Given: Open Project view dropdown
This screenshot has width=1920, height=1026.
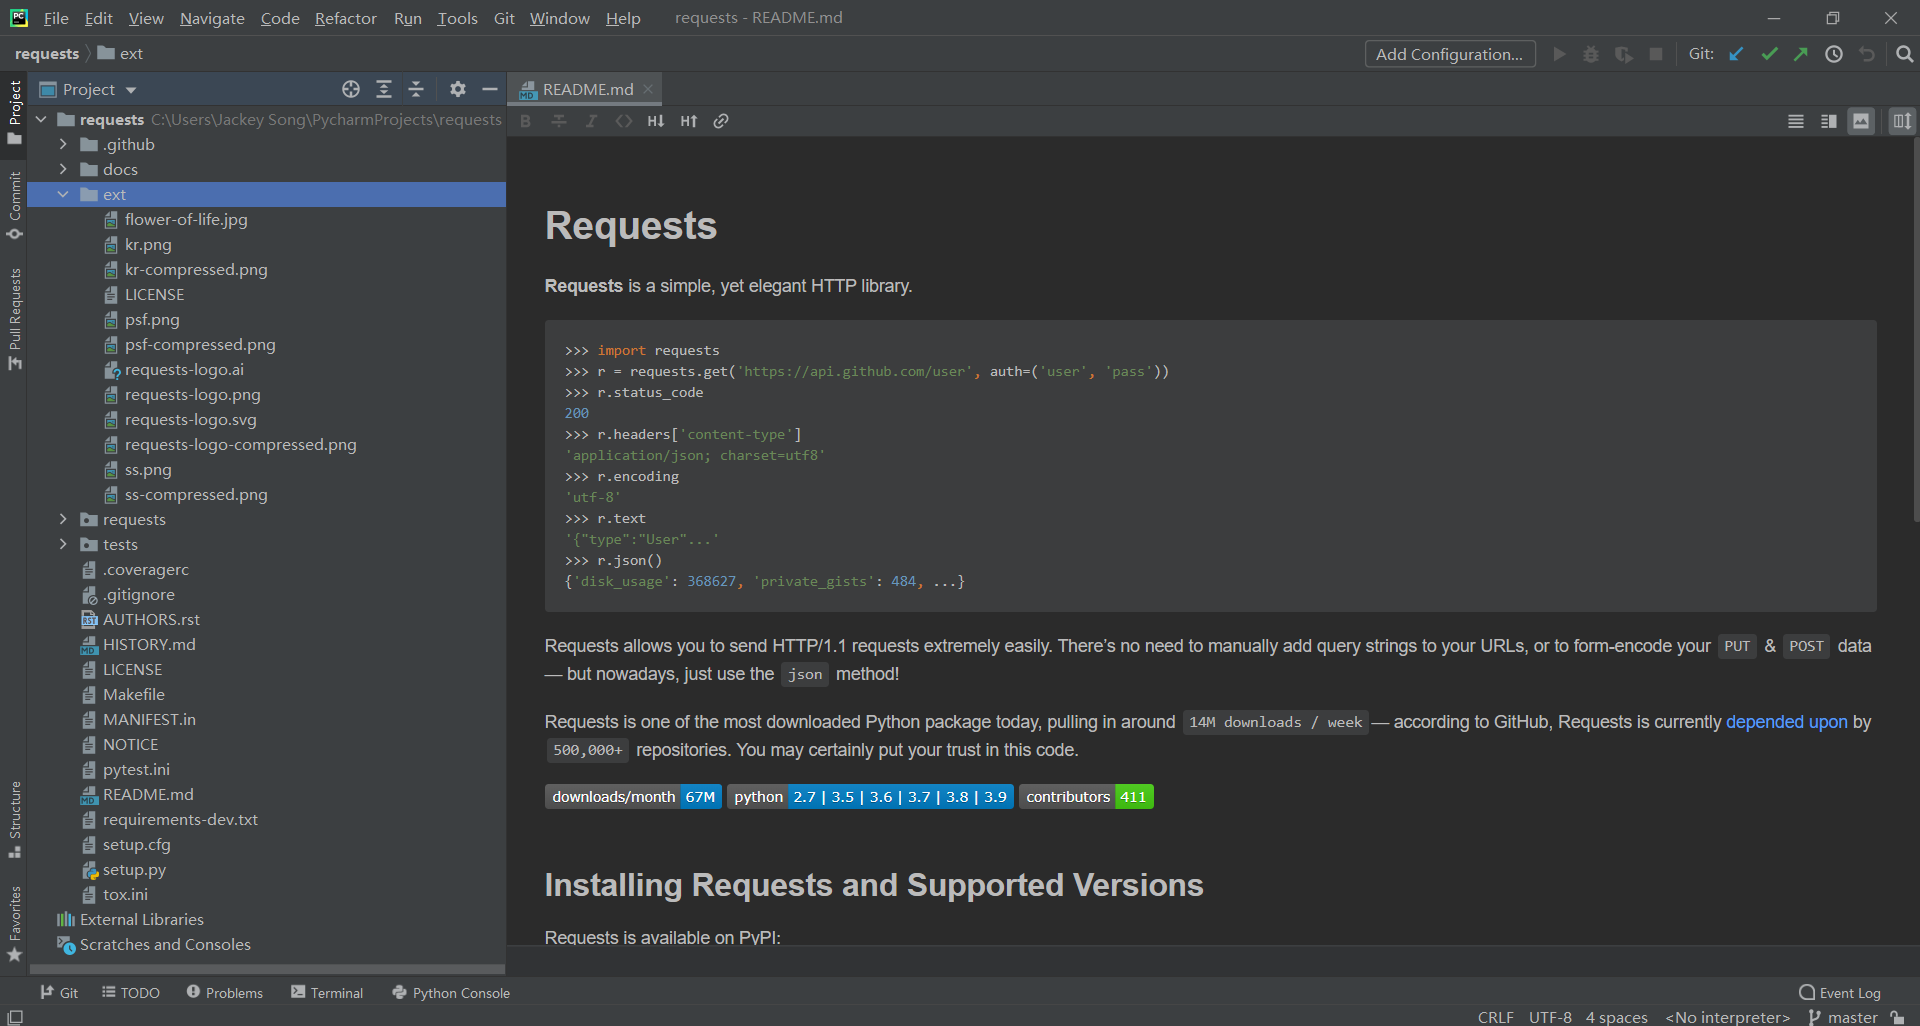Looking at the screenshot, I should click(88, 89).
